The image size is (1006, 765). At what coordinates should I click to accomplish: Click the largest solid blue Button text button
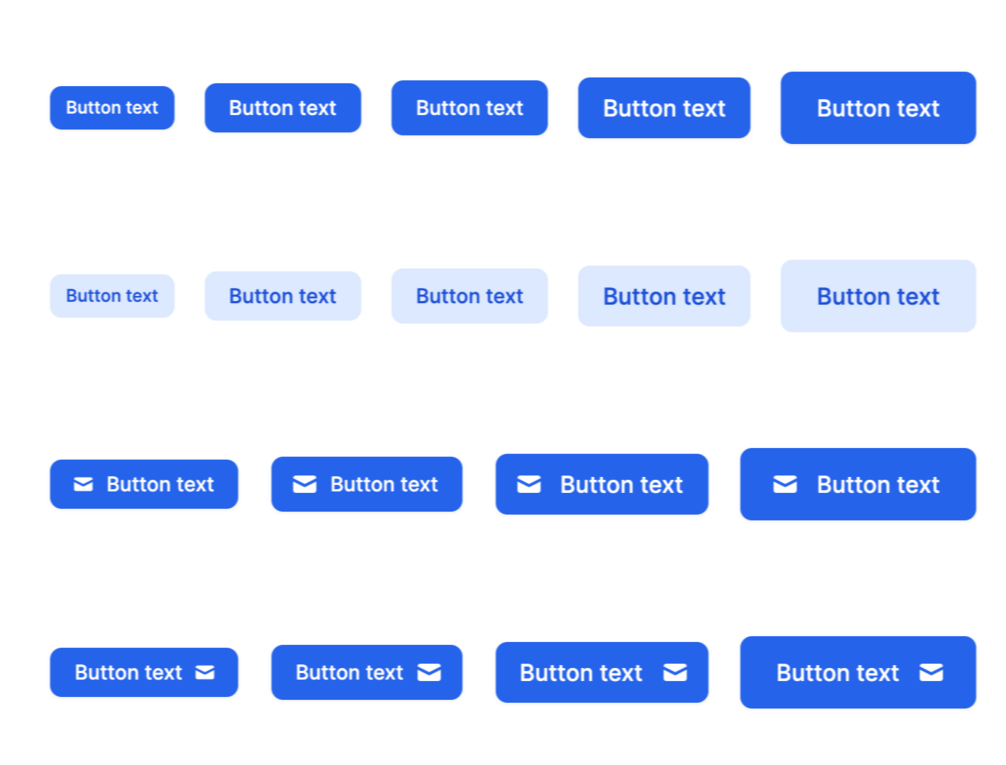[x=878, y=108]
